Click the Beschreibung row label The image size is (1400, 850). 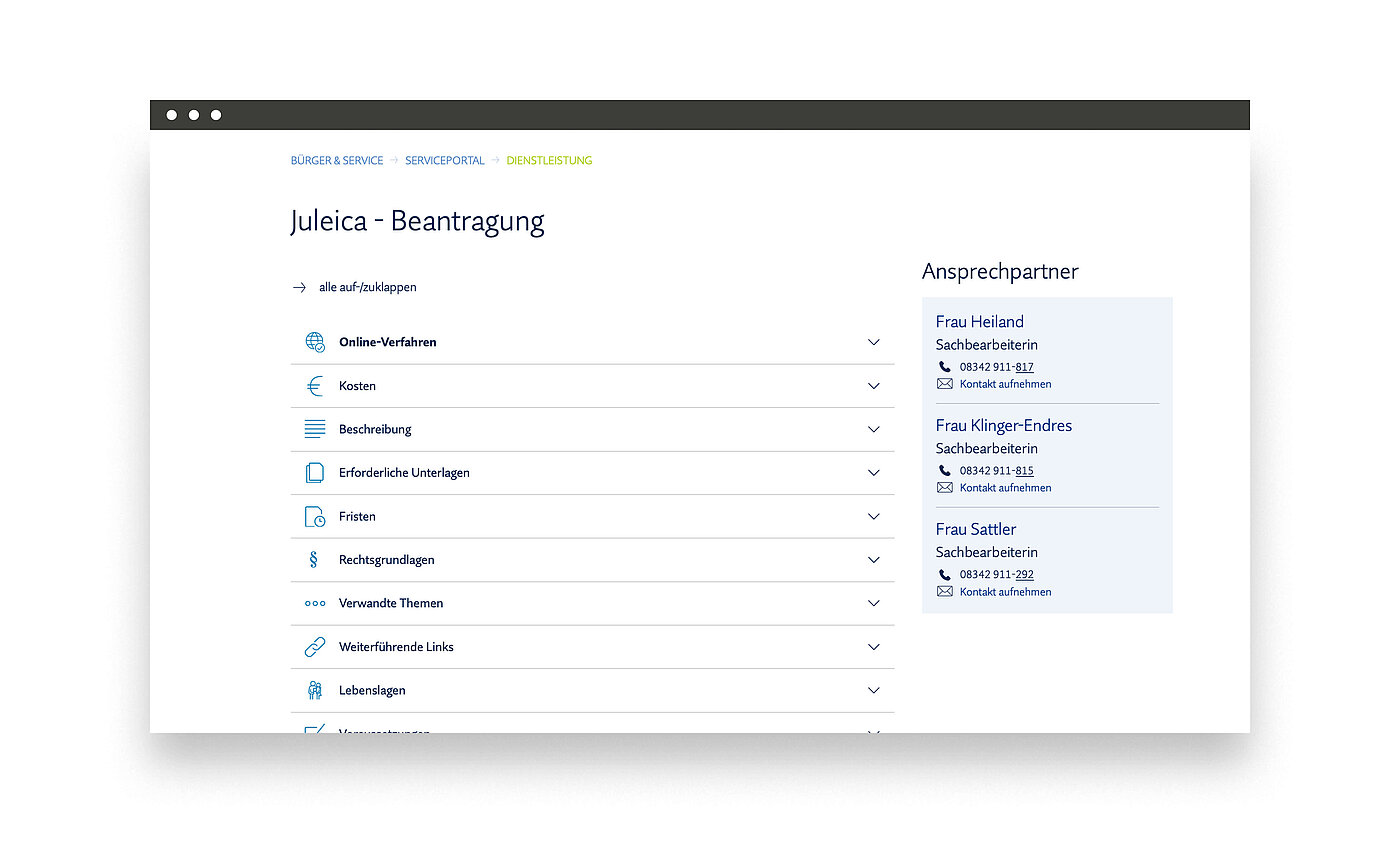tap(375, 429)
